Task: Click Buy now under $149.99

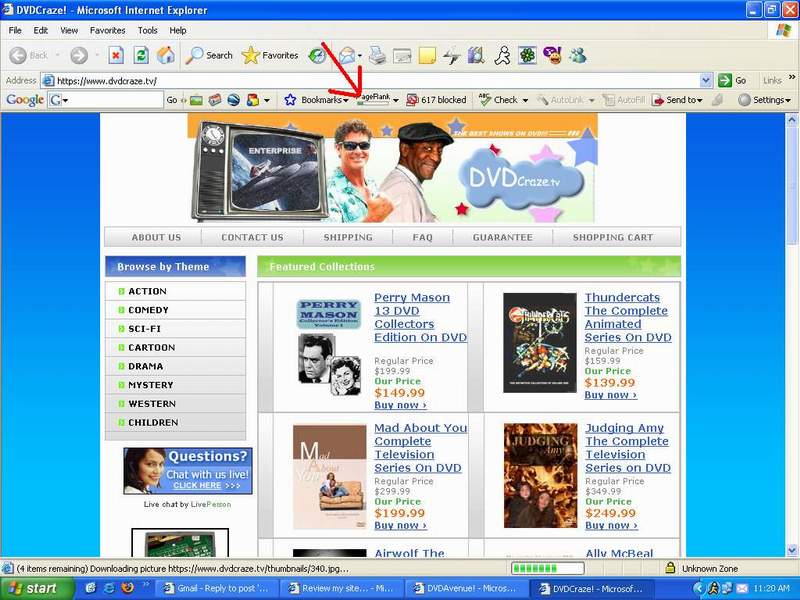Action: click(x=400, y=405)
